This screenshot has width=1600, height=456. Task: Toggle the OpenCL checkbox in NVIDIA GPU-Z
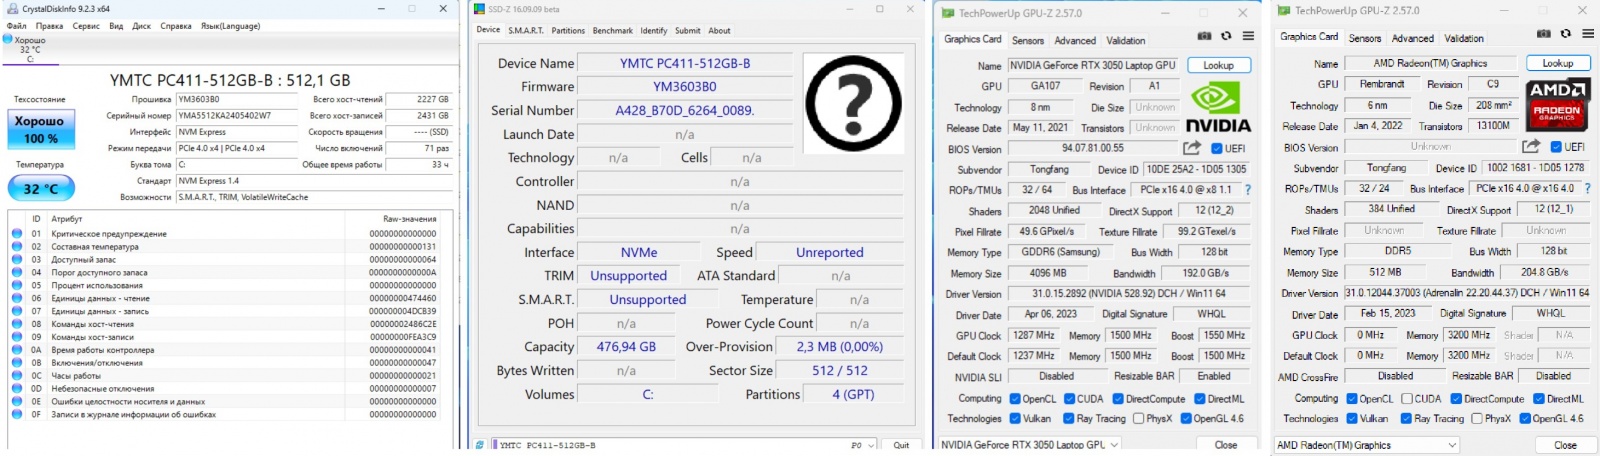tap(1015, 399)
